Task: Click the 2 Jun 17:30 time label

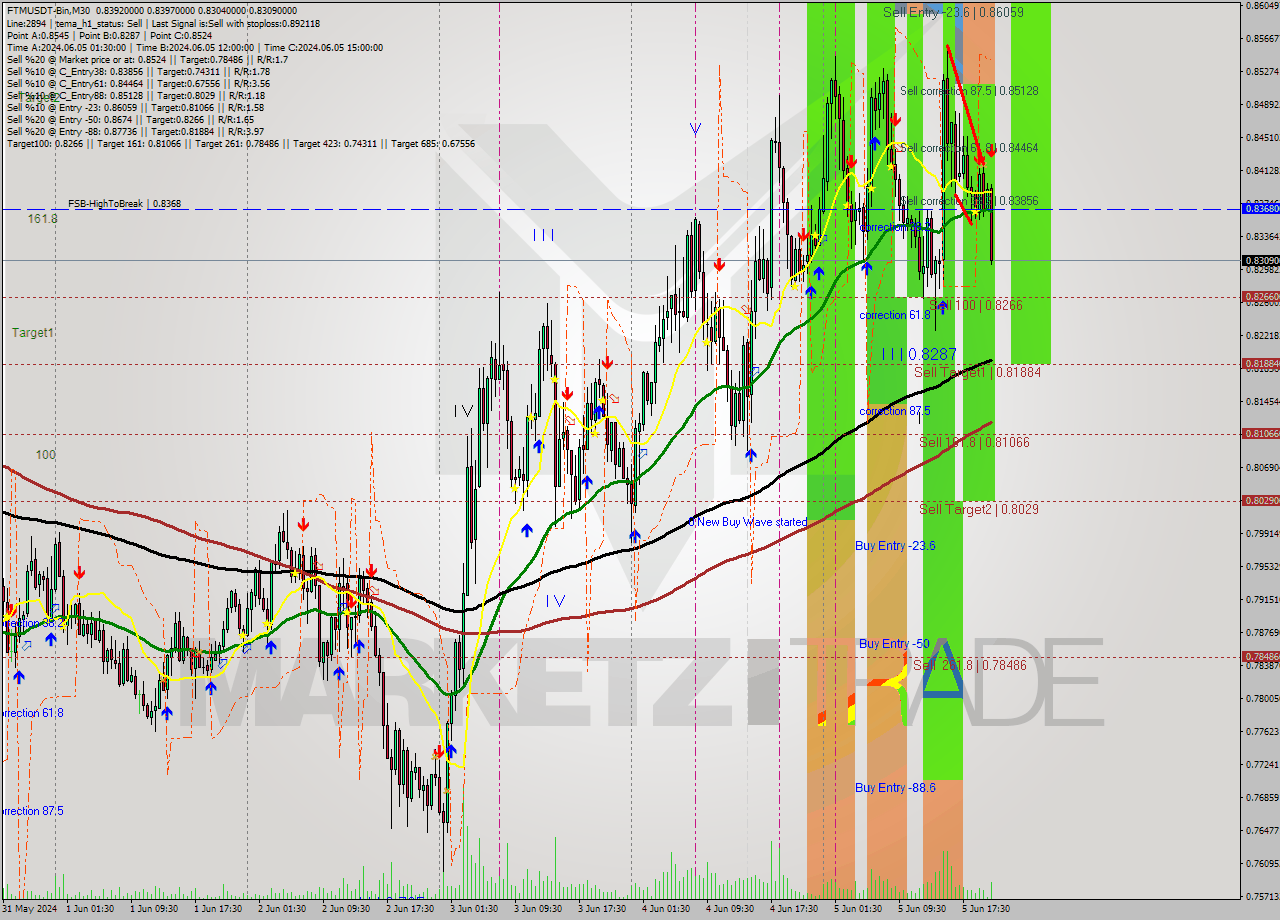Action: 411,909
